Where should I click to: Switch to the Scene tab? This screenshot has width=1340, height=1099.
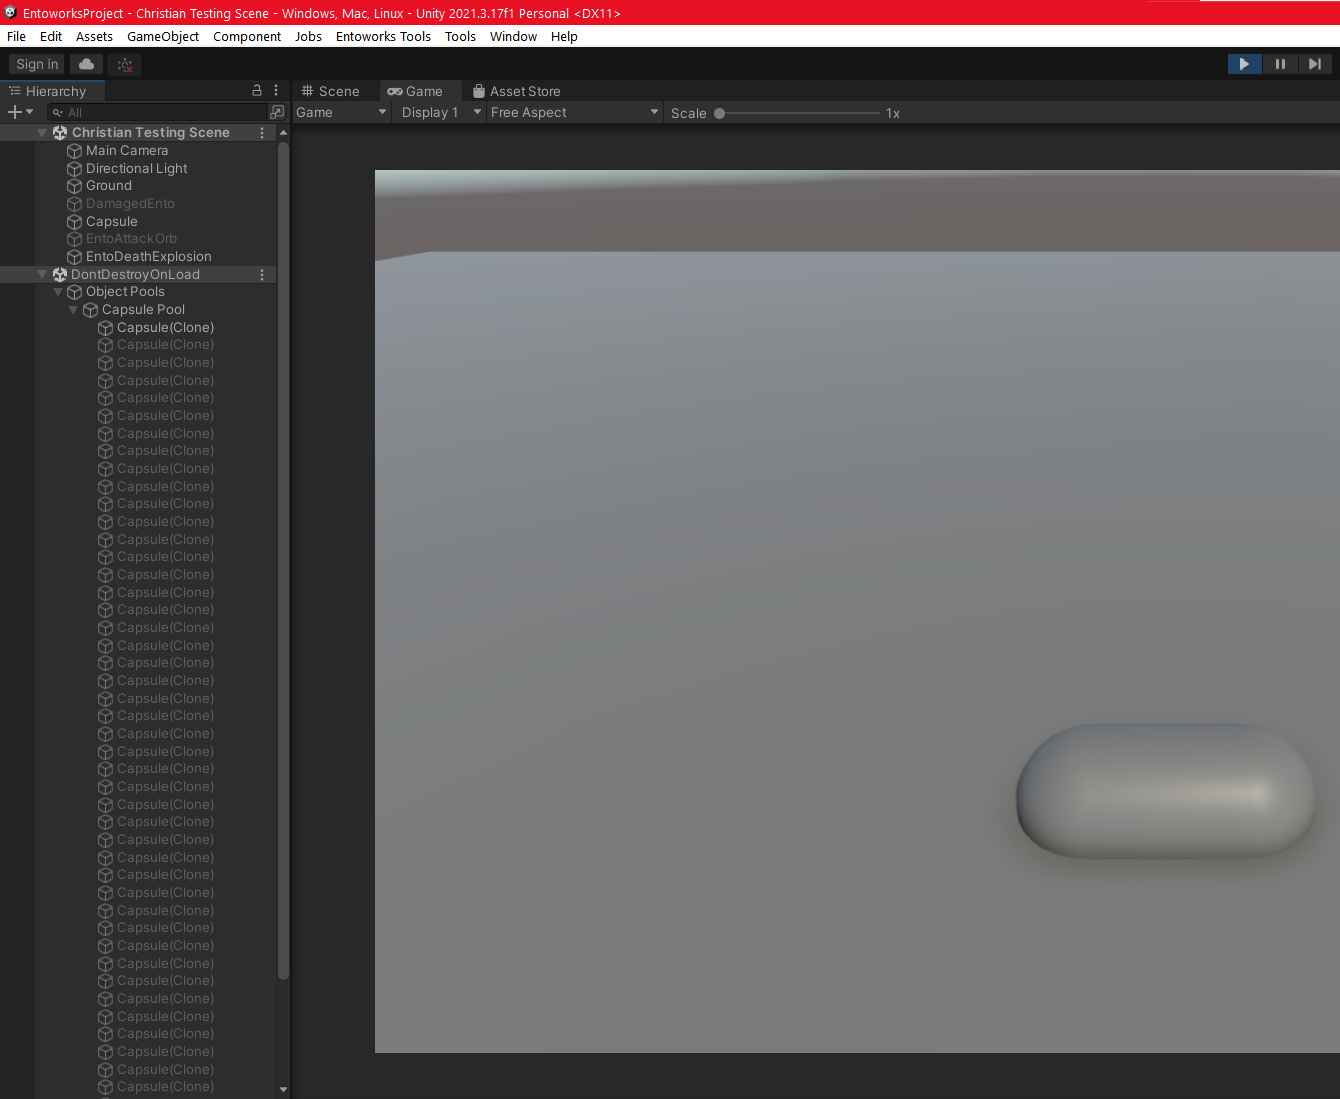pyautogui.click(x=330, y=91)
